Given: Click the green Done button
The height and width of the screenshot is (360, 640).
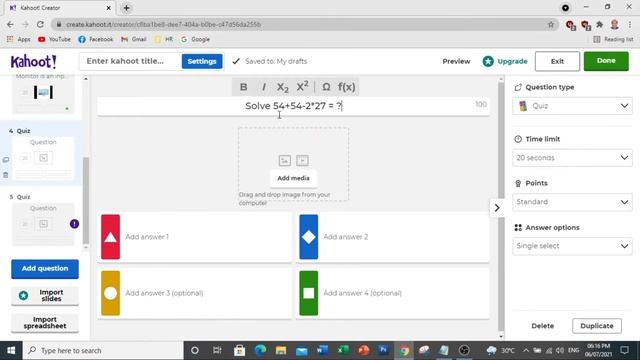Looking at the screenshot, I should click(606, 61).
